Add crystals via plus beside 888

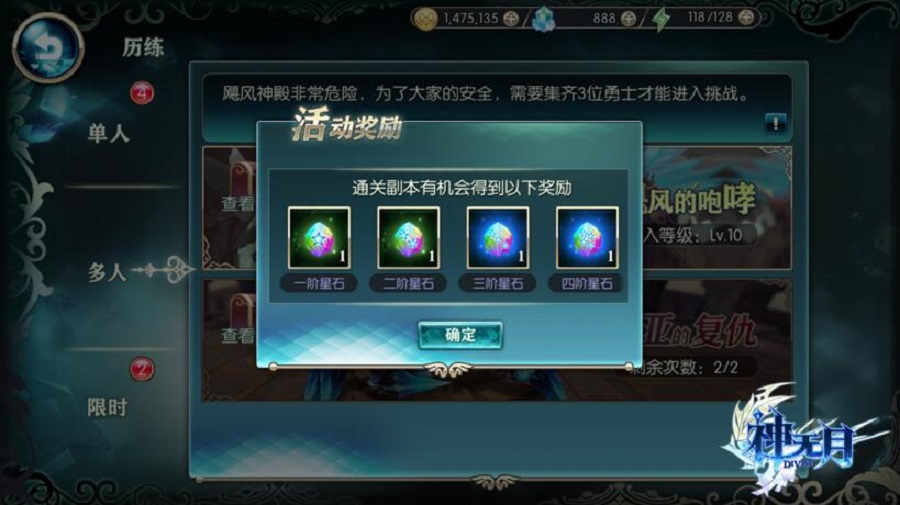629,18
